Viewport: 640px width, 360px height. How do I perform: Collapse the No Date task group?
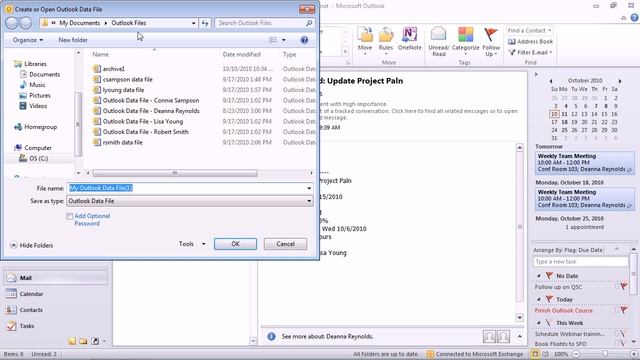tap(539, 276)
